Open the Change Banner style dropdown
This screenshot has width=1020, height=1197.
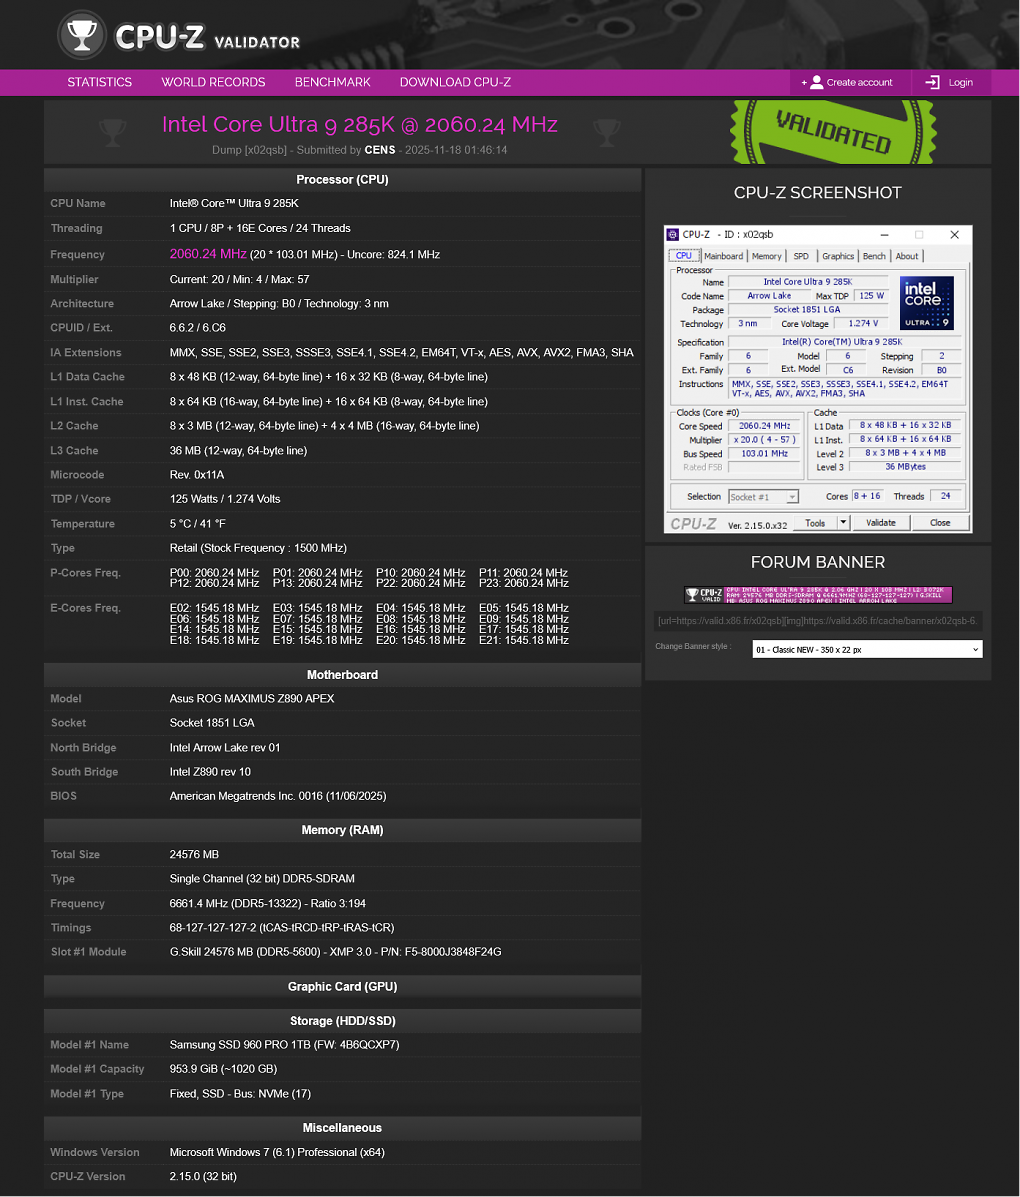coord(867,650)
